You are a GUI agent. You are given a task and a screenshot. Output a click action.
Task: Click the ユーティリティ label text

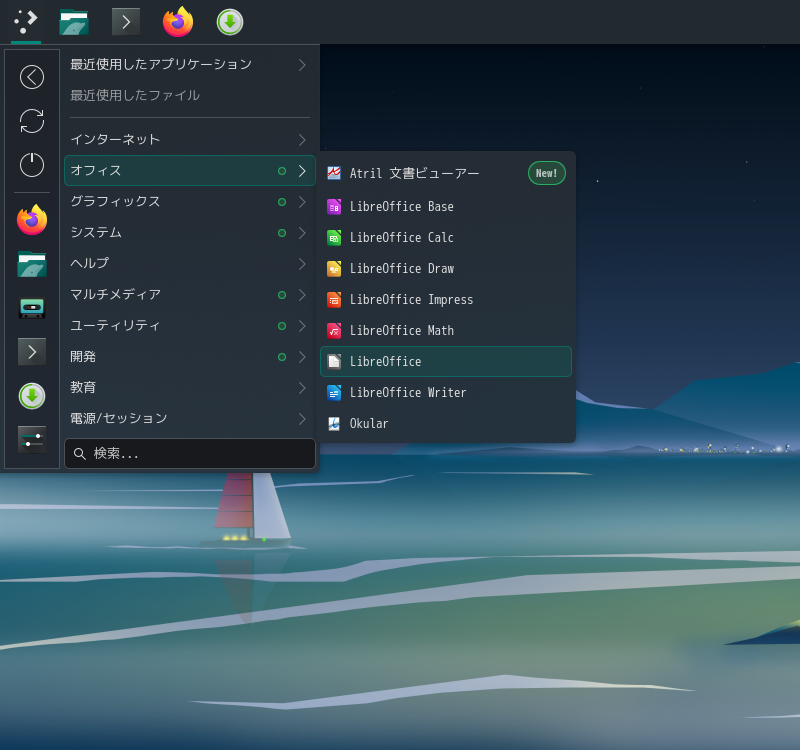coord(115,326)
